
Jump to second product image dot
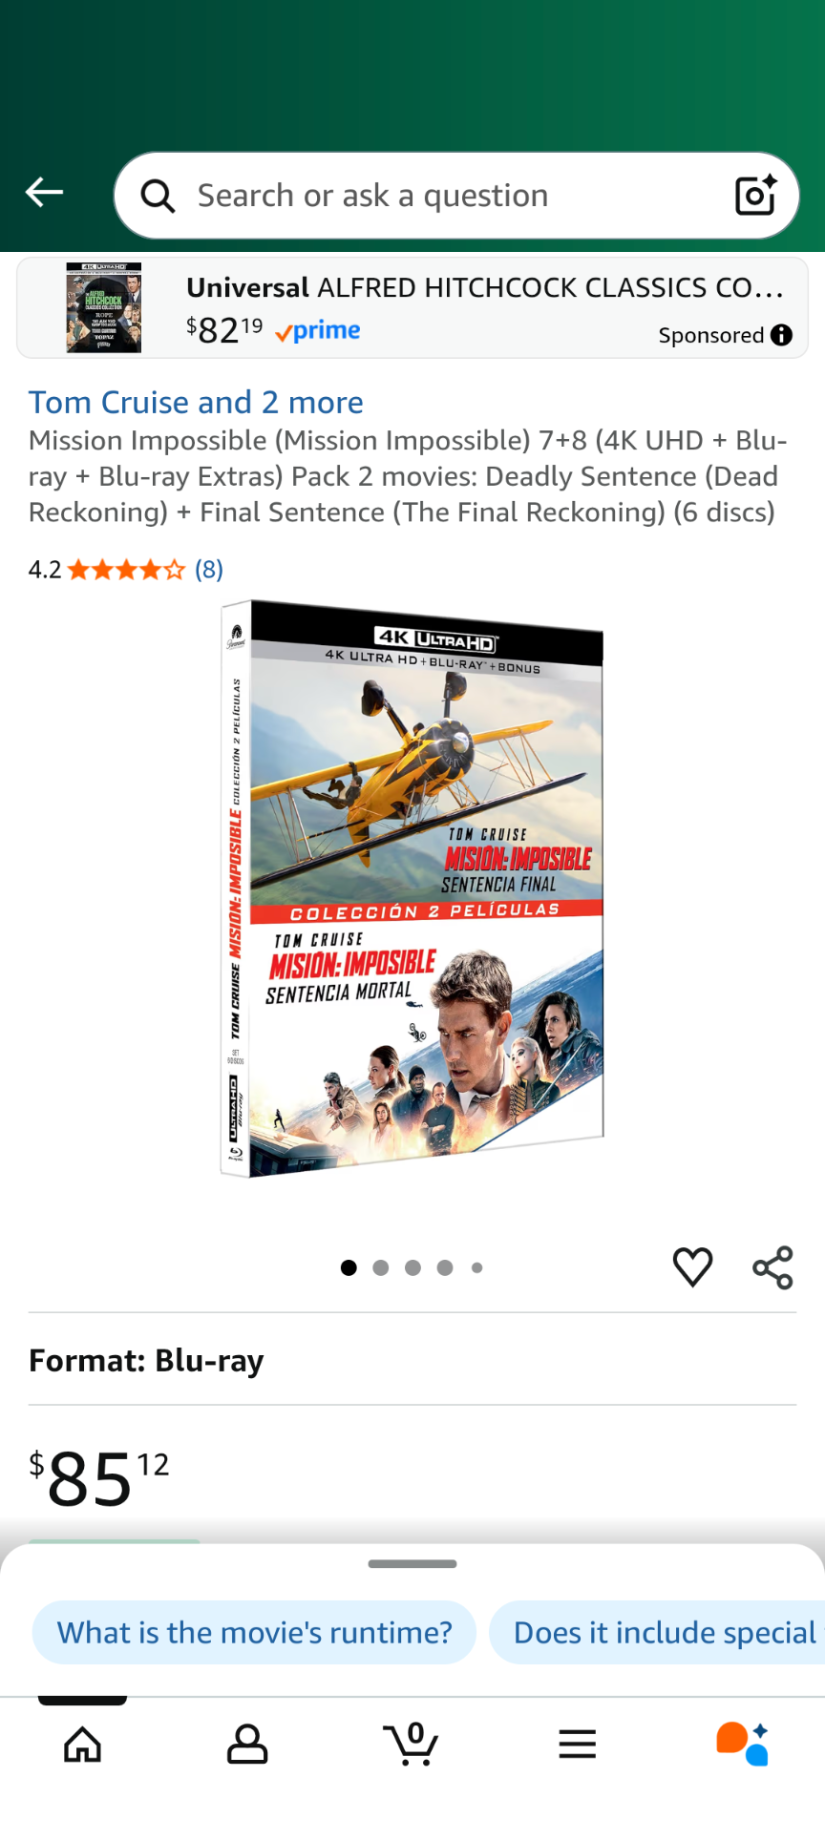381,1268
